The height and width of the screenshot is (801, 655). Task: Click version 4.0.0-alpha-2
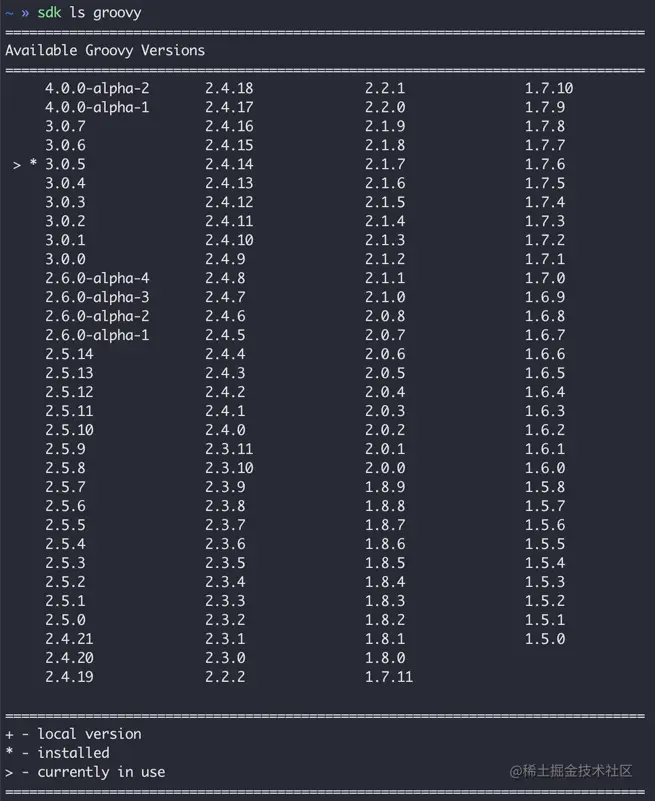[x=97, y=88]
